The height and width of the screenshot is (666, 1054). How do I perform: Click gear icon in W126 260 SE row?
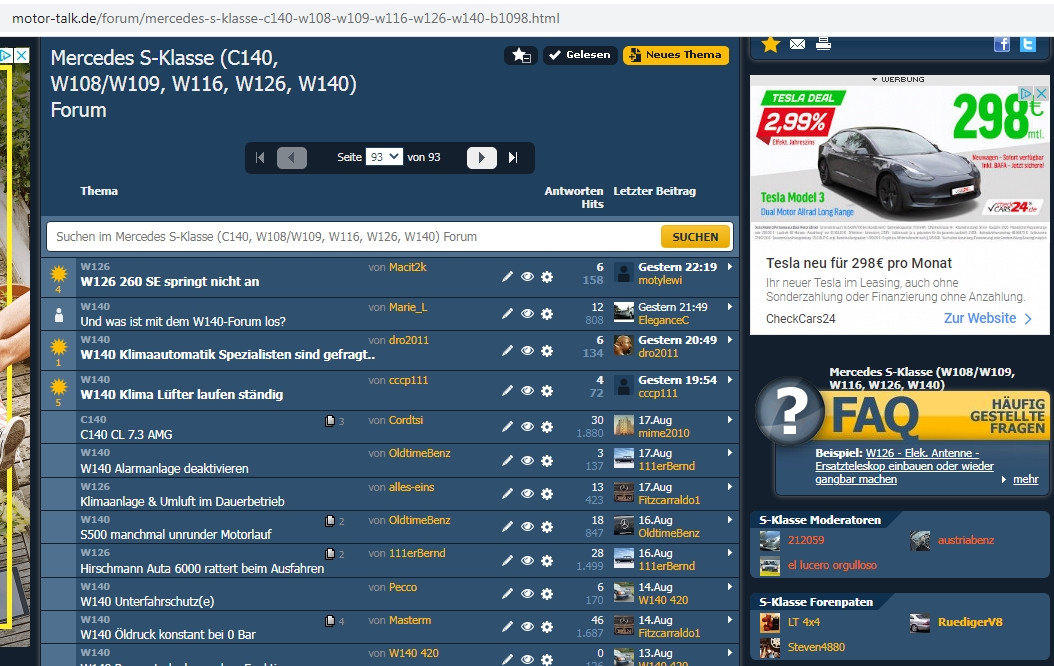(x=547, y=277)
